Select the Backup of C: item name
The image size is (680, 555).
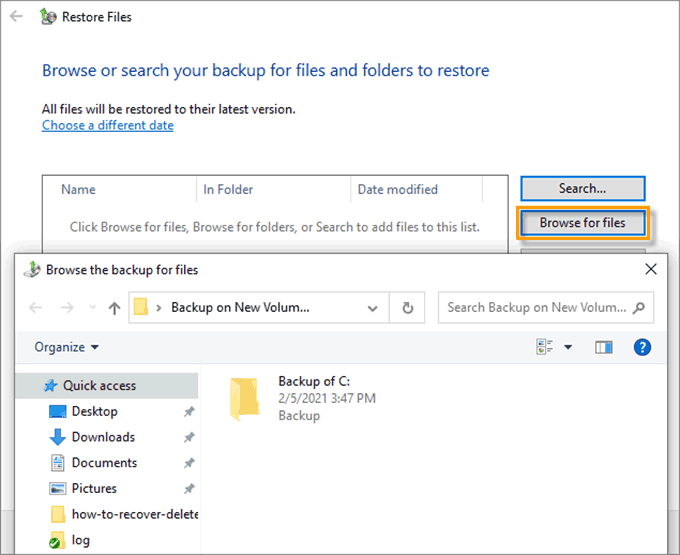tap(314, 381)
